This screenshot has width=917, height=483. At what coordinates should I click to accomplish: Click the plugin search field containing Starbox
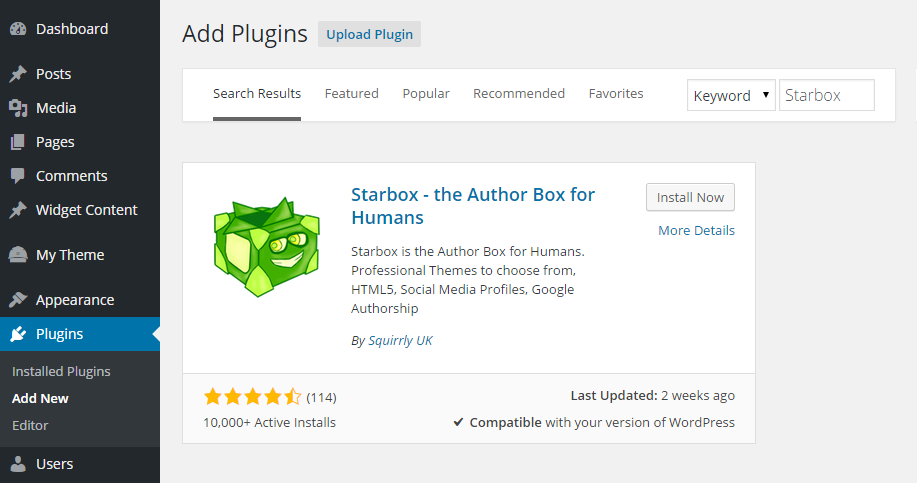point(826,96)
